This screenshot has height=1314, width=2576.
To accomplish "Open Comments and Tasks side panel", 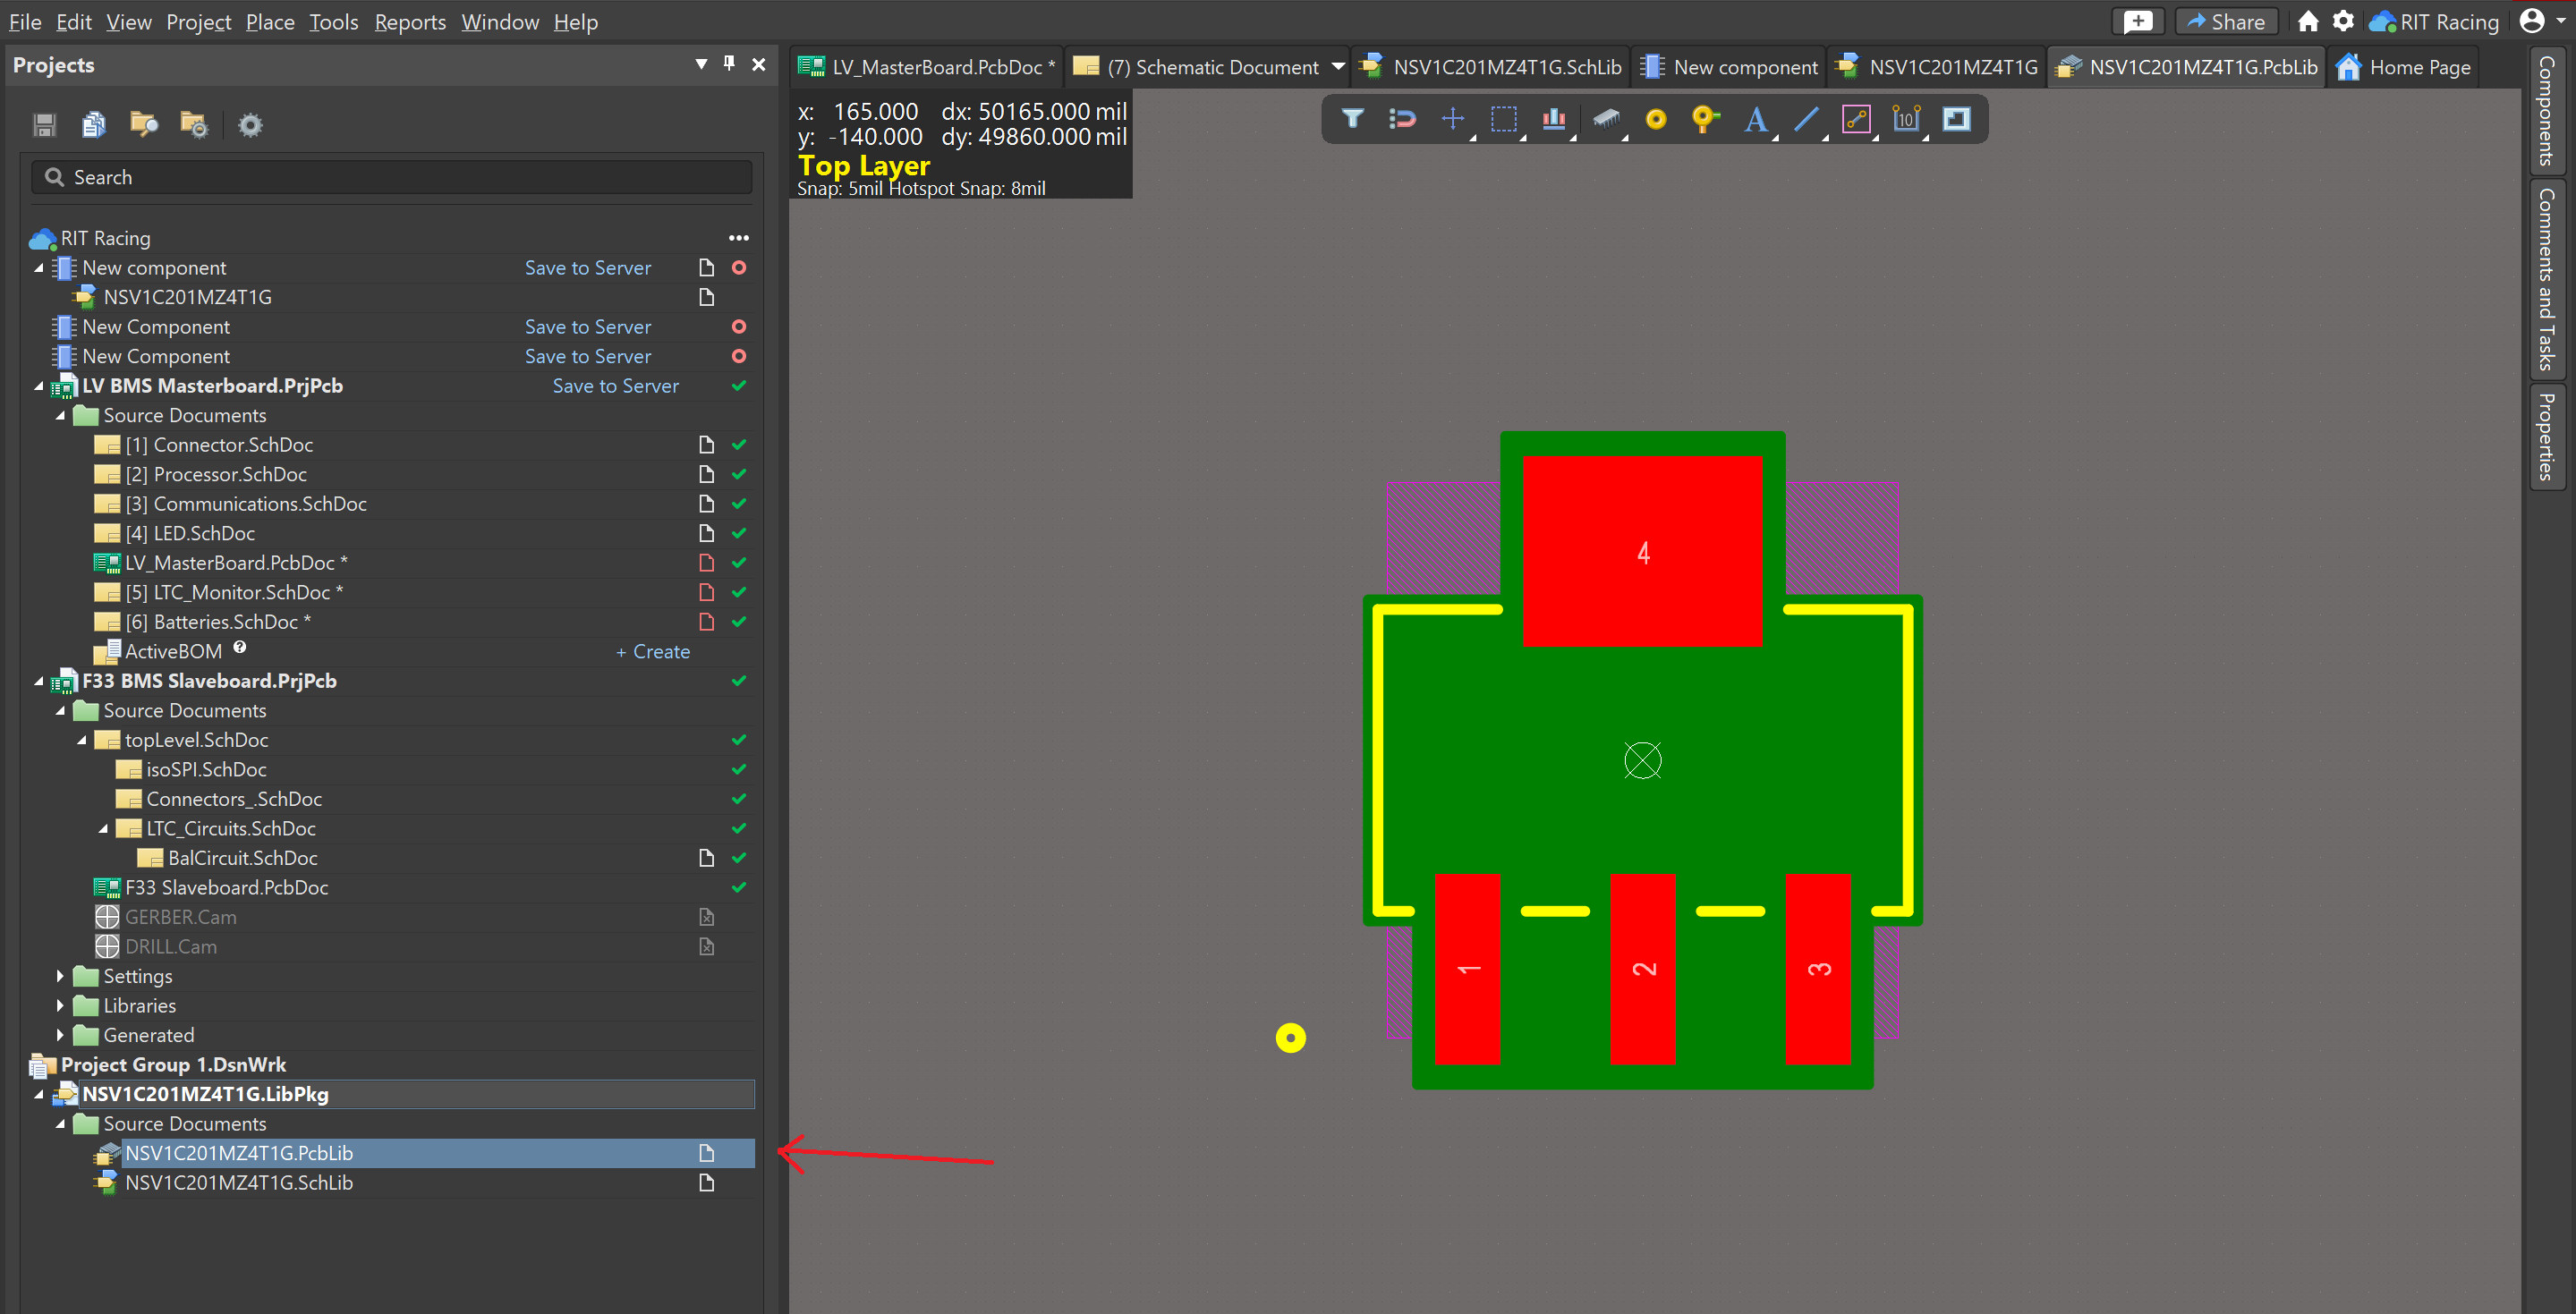I will point(2546,279).
